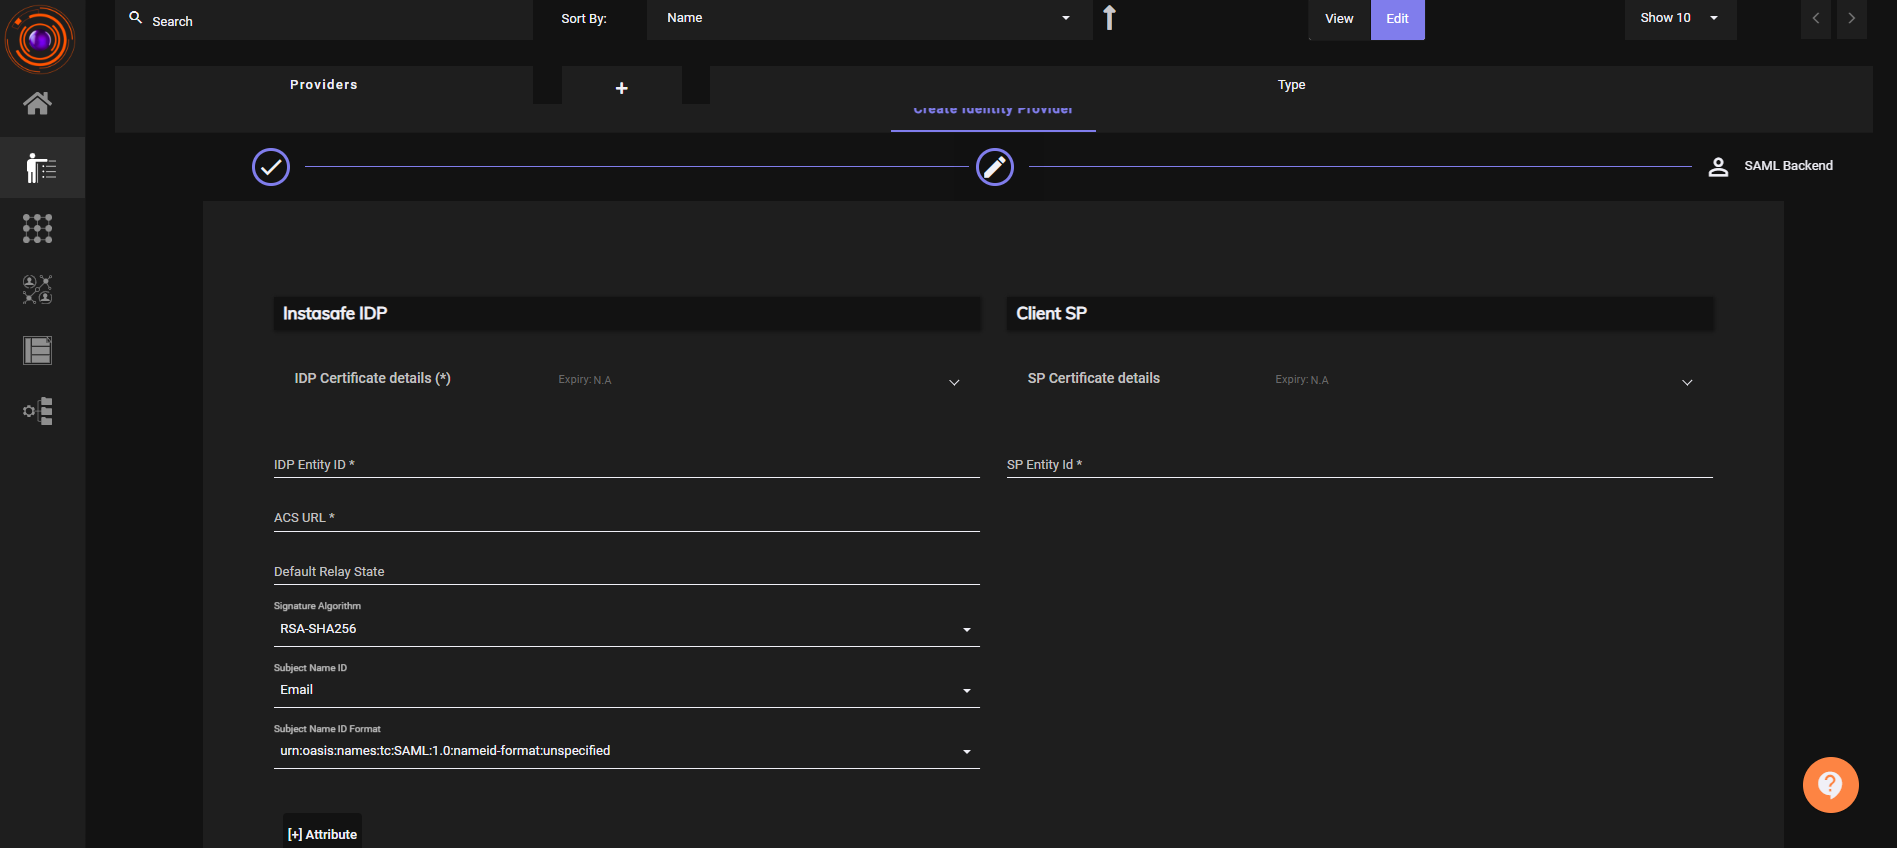Click the SAML Backend label
The image size is (1897, 848).
pos(1789,166)
